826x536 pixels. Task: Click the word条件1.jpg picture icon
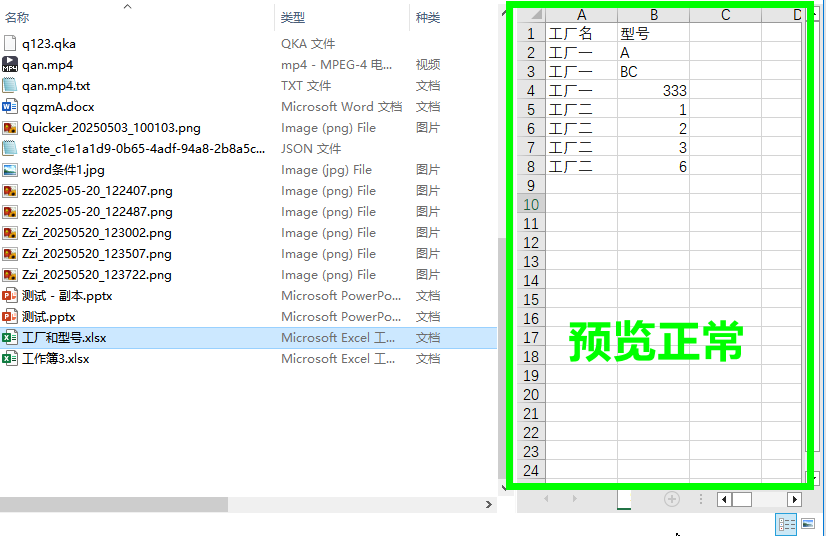click(9, 170)
